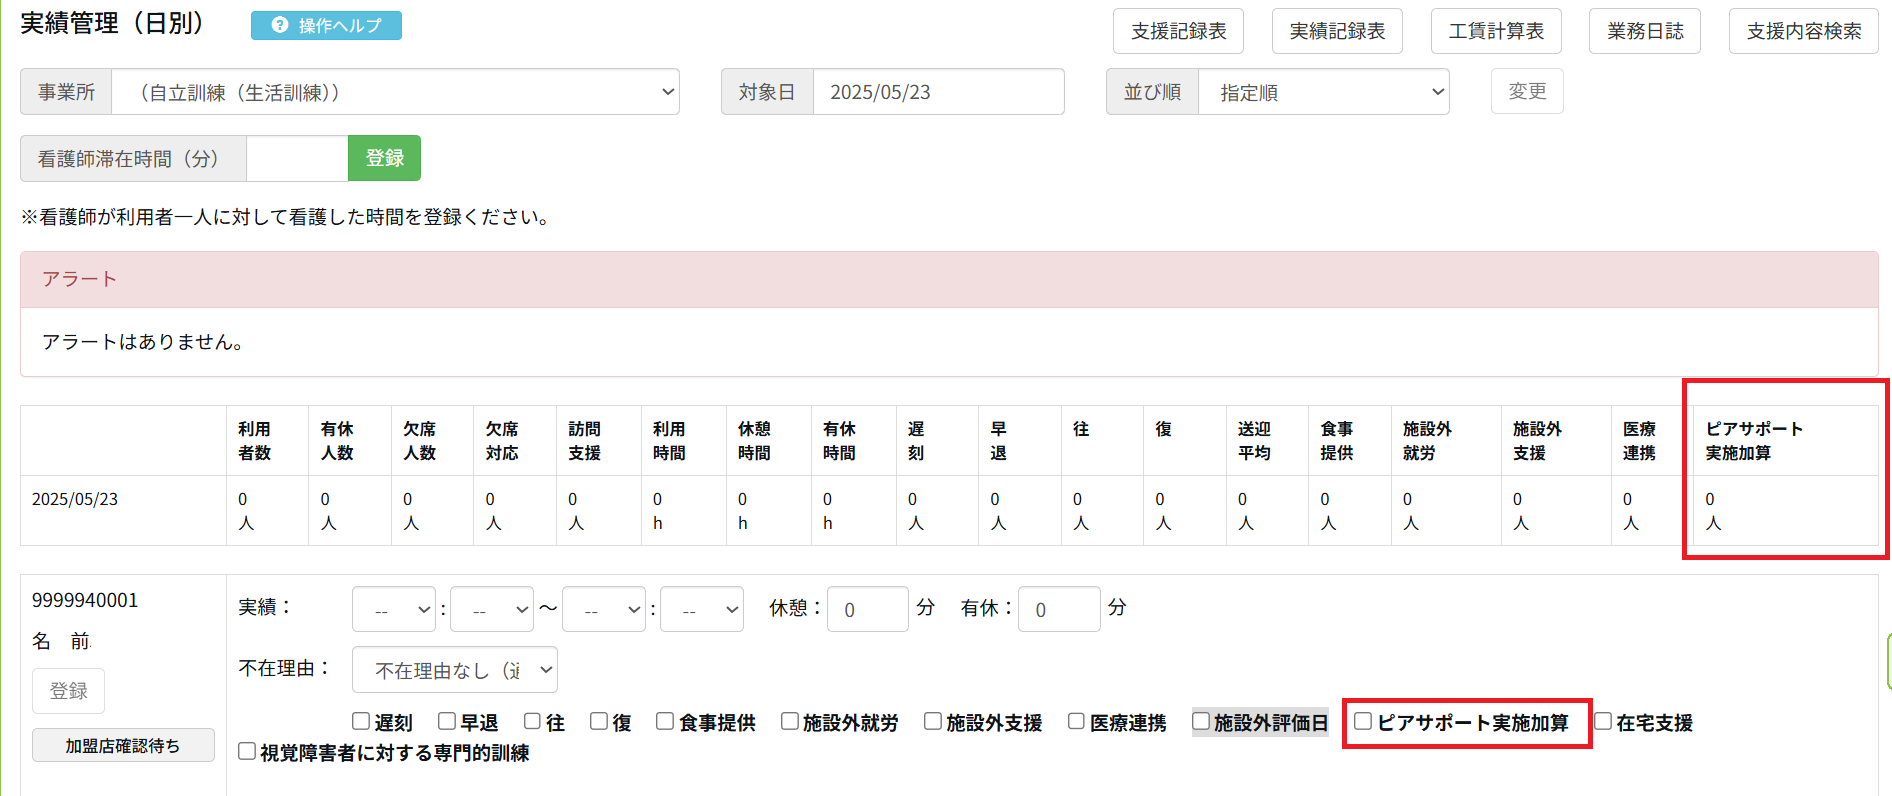Screen dimensions: 1892x796
Task: Expand the 事業所 dropdown
Action: point(395,92)
